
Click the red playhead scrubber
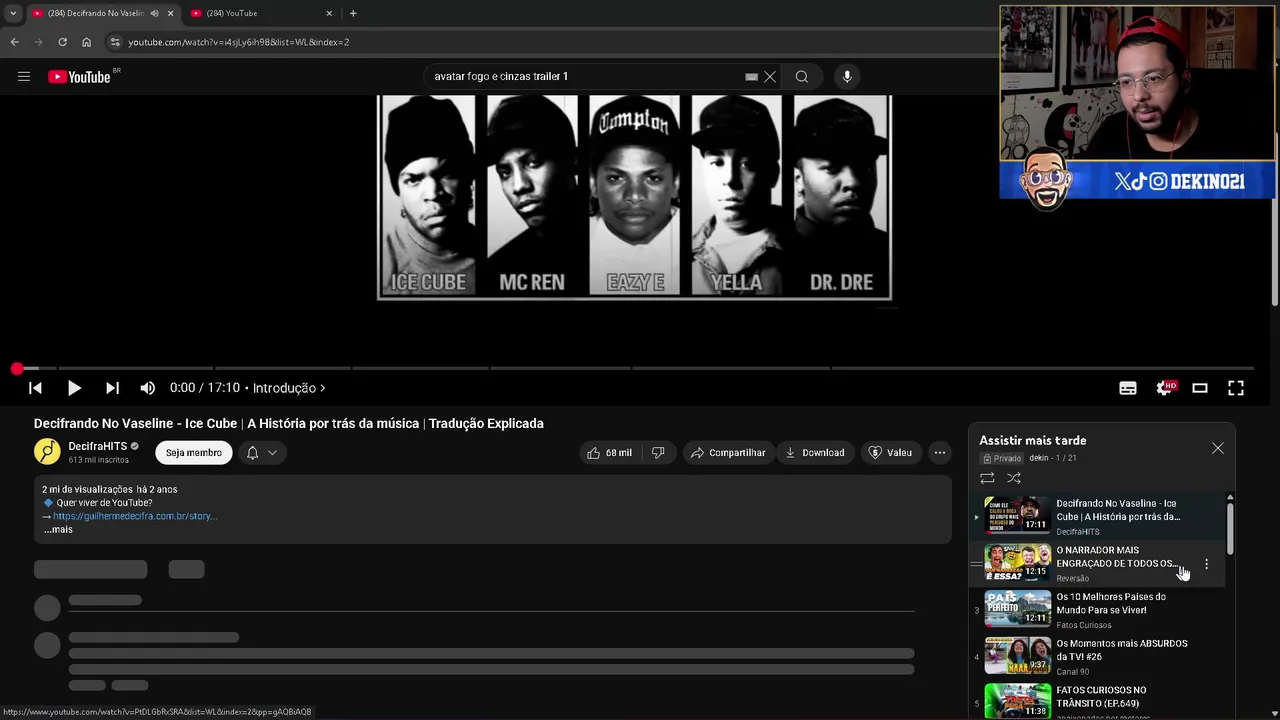pos(17,369)
